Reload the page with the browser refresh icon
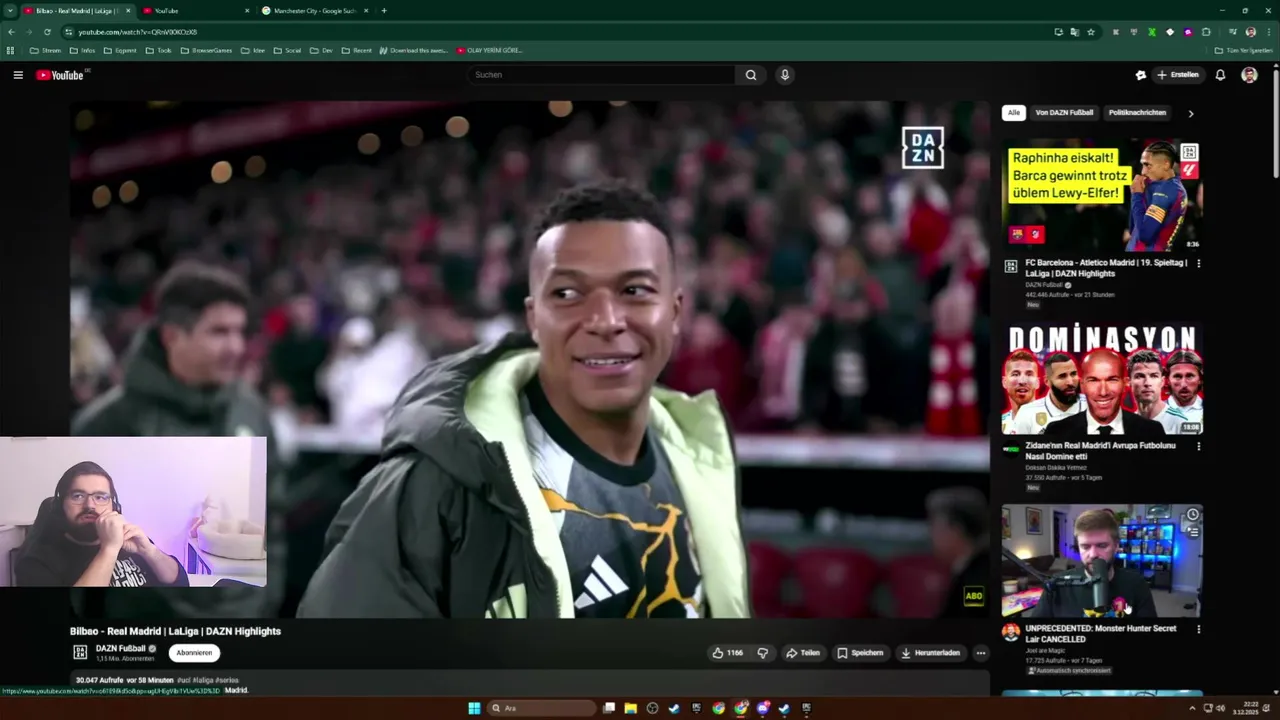The width and height of the screenshot is (1280, 720). pyautogui.click(x=47, y=32)
